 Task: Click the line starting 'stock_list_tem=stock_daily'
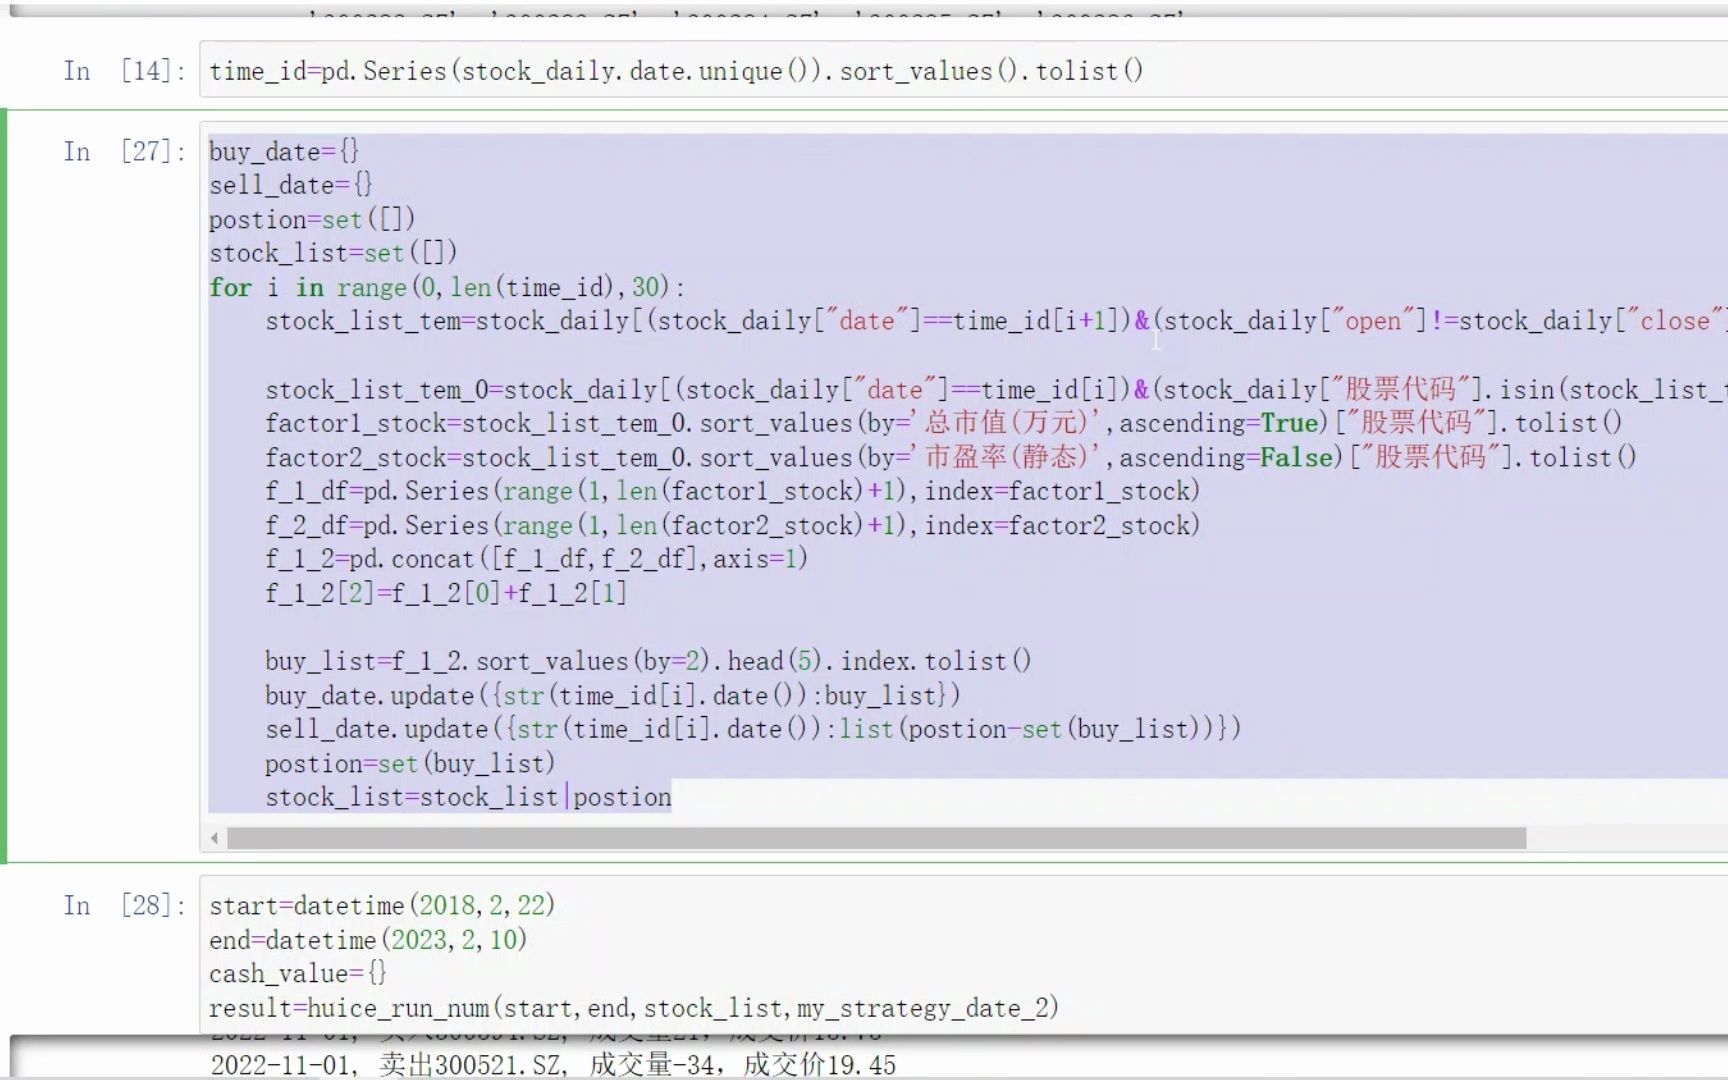996,322
